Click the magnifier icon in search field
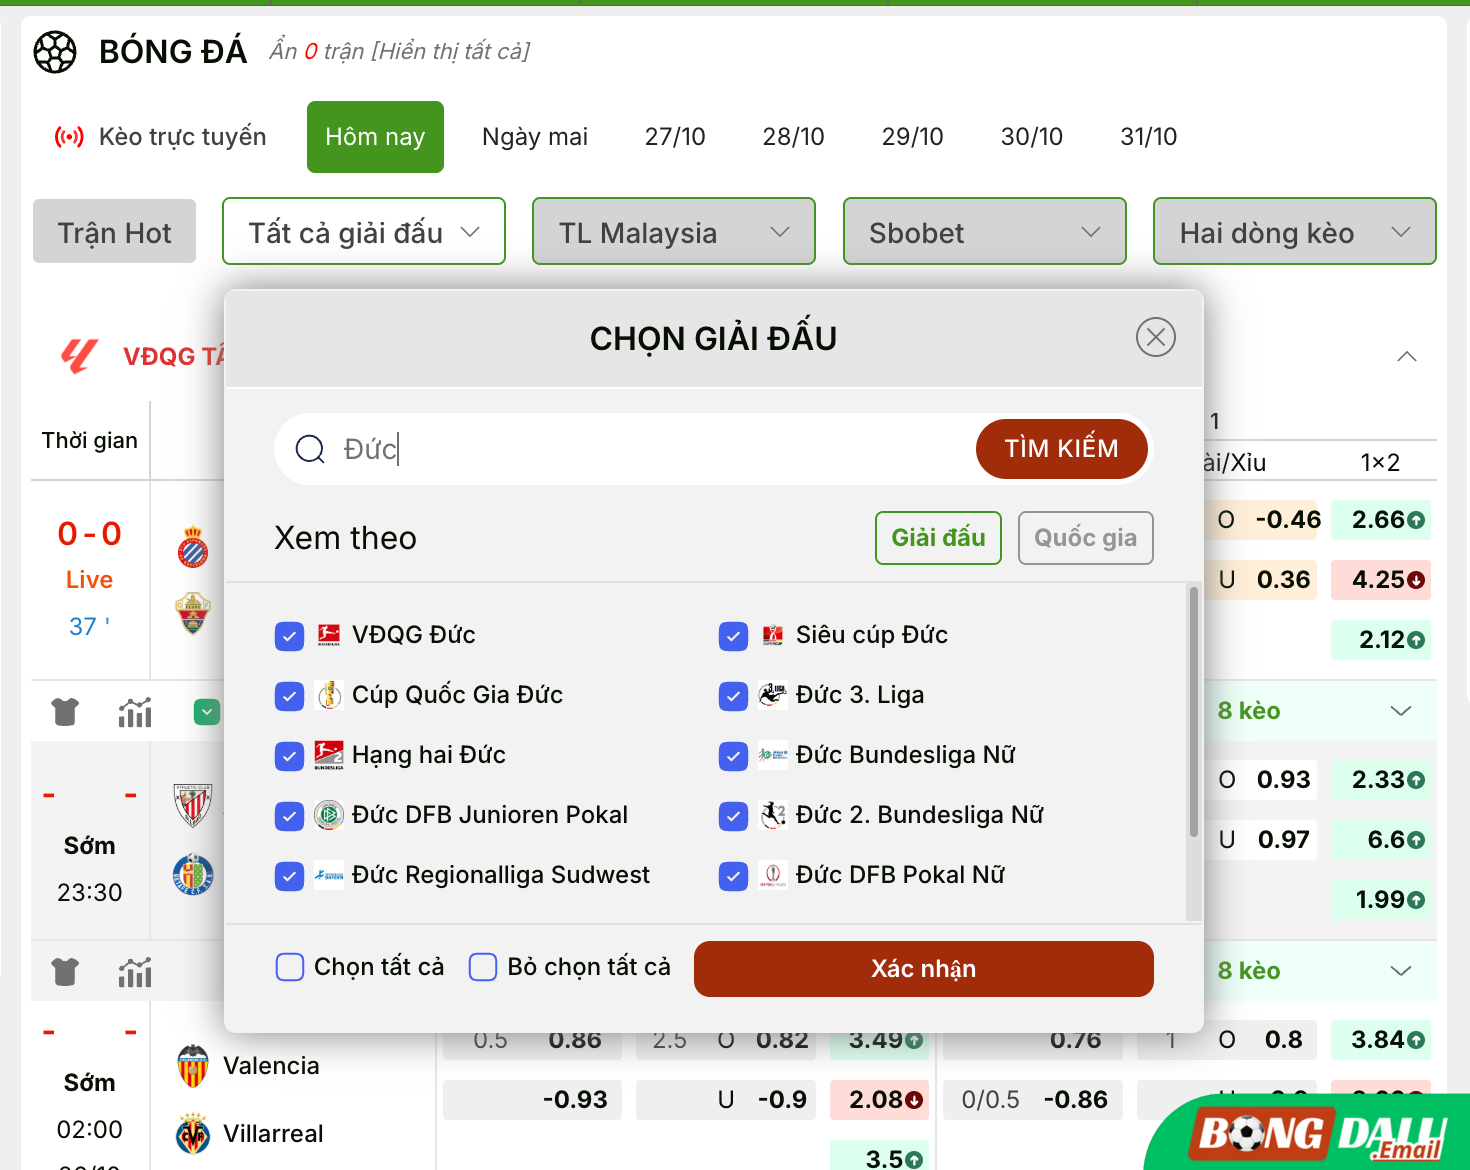This screenshot has height=1170, width=1470. click(x=310, y=449)
